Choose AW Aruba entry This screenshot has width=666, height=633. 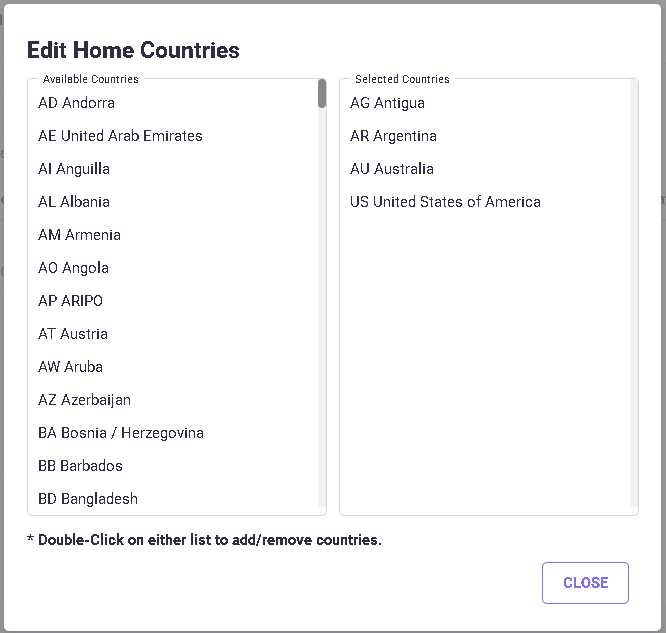[70, 367]
